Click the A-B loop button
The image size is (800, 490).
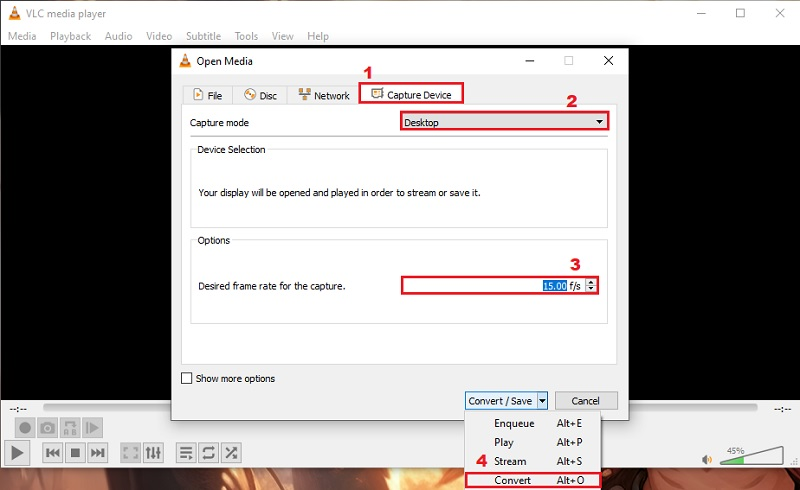pos(70,428)
